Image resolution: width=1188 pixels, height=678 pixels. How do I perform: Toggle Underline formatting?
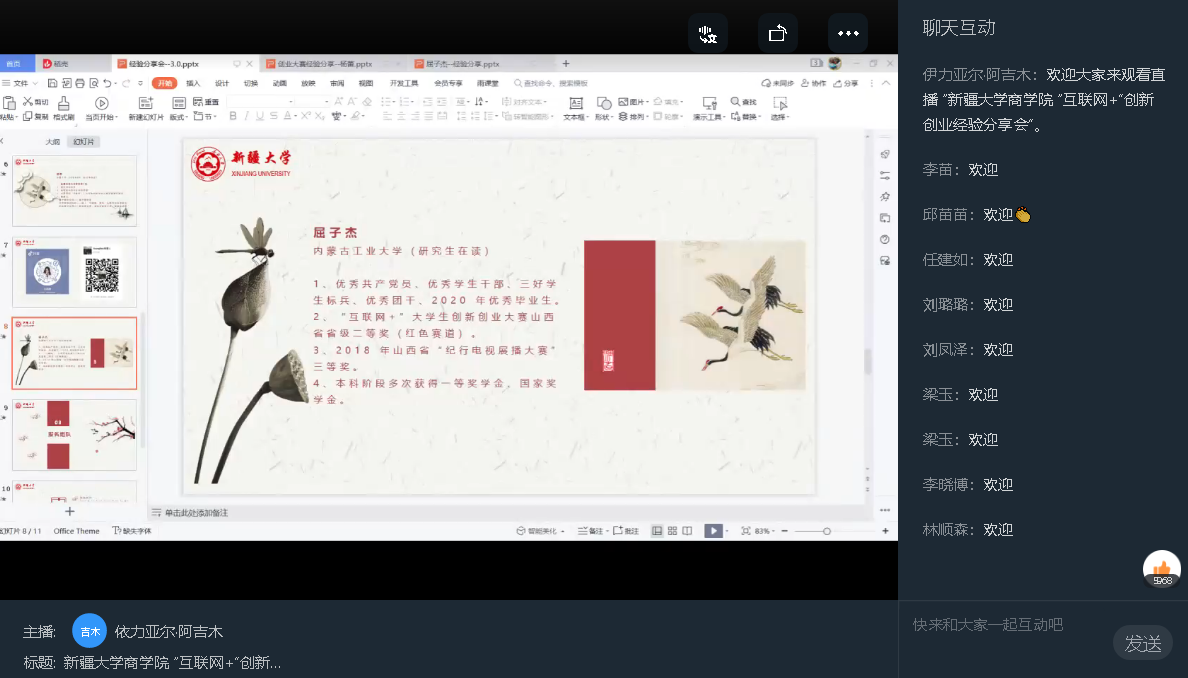(x=260, y=116)
